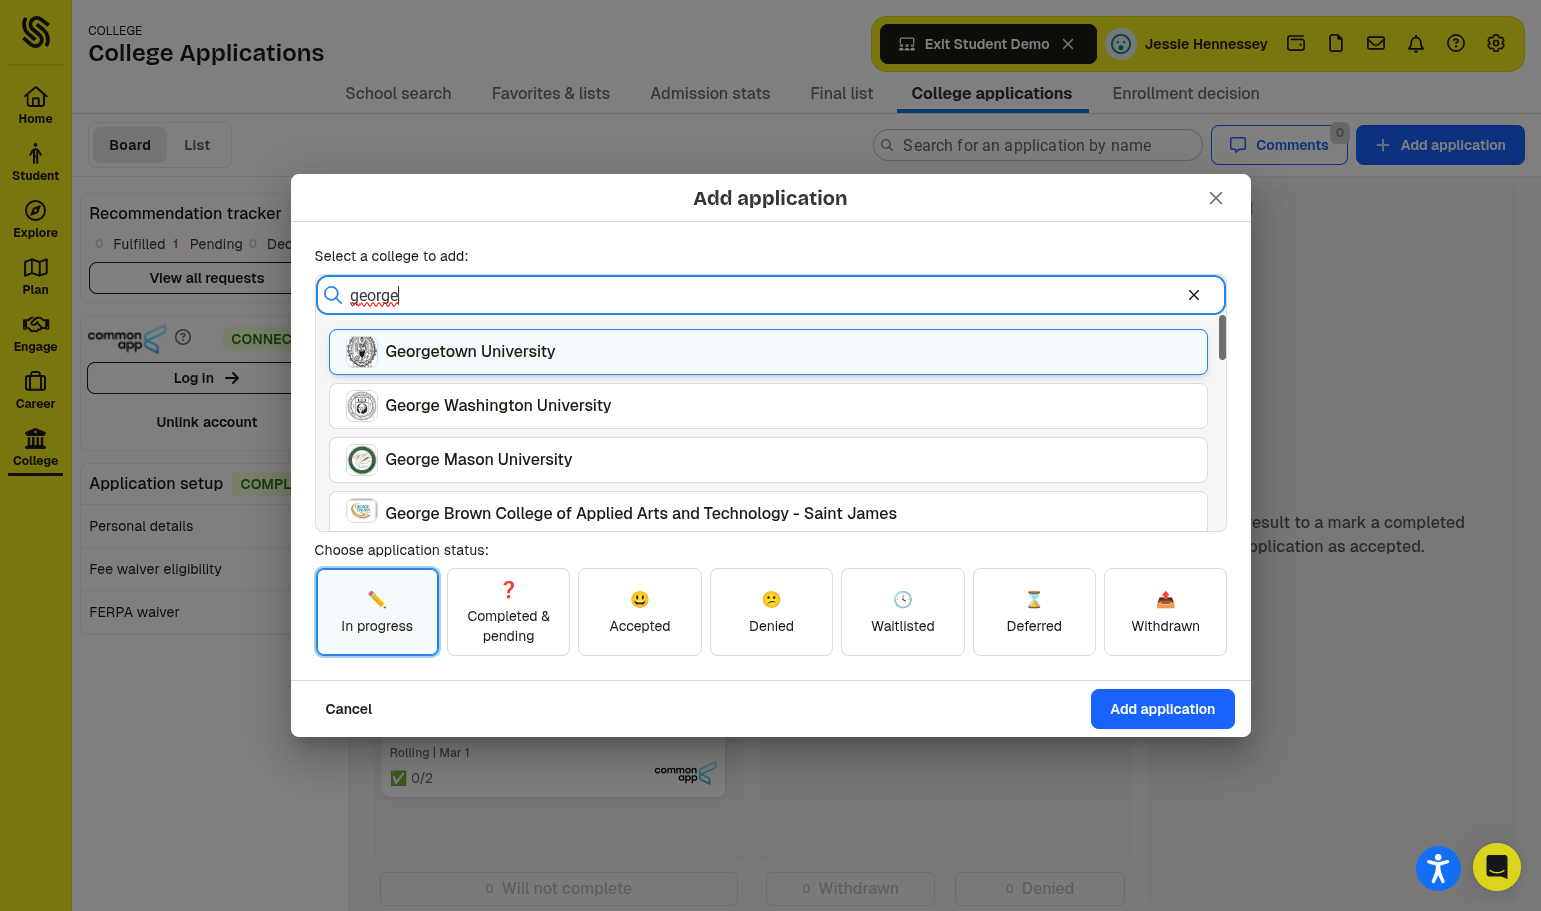Screen dimensions: 1541x911
Task: Close the Add application dialog
Action: coord(1216,198)
